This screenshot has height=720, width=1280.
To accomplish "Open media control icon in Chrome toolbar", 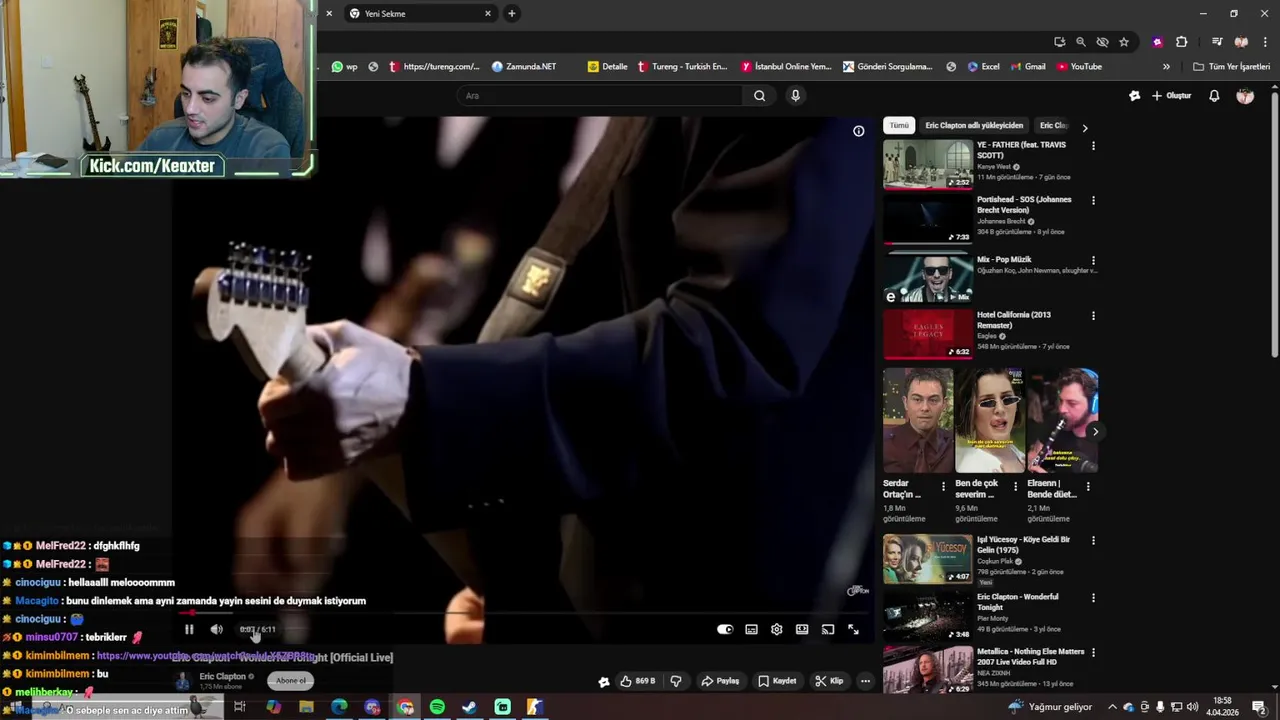I will point(1217,42).
